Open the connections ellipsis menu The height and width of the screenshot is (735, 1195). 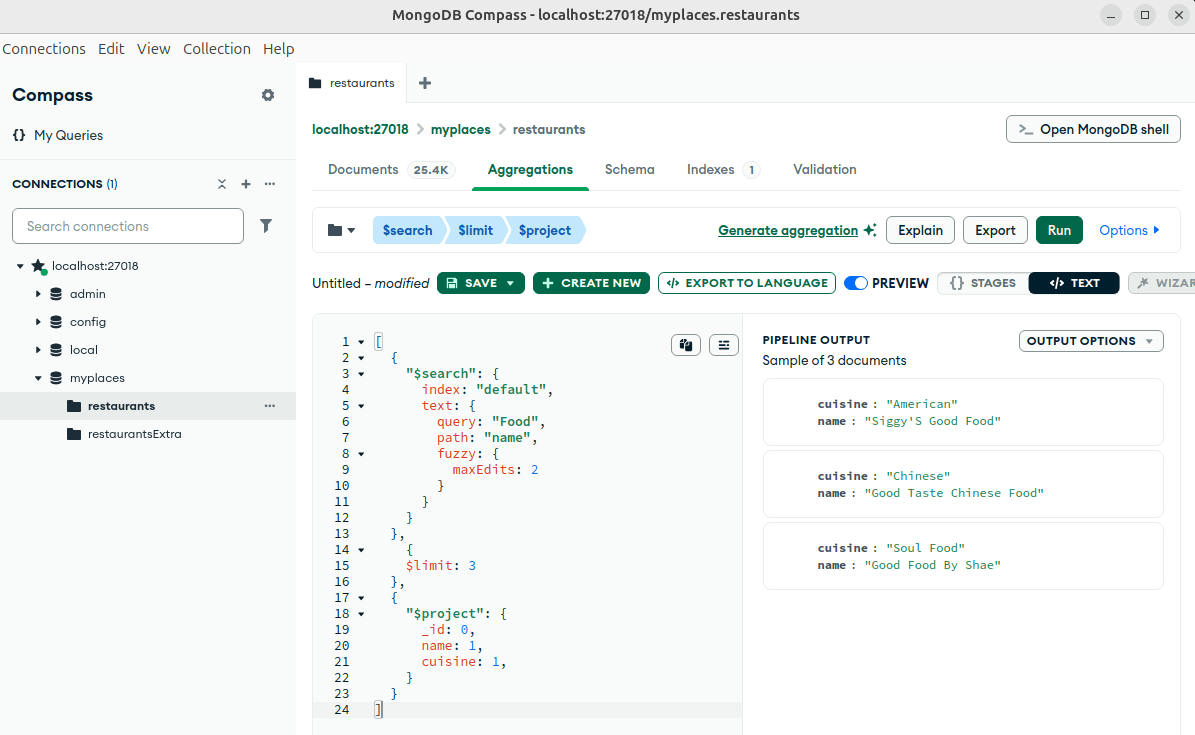269,184
